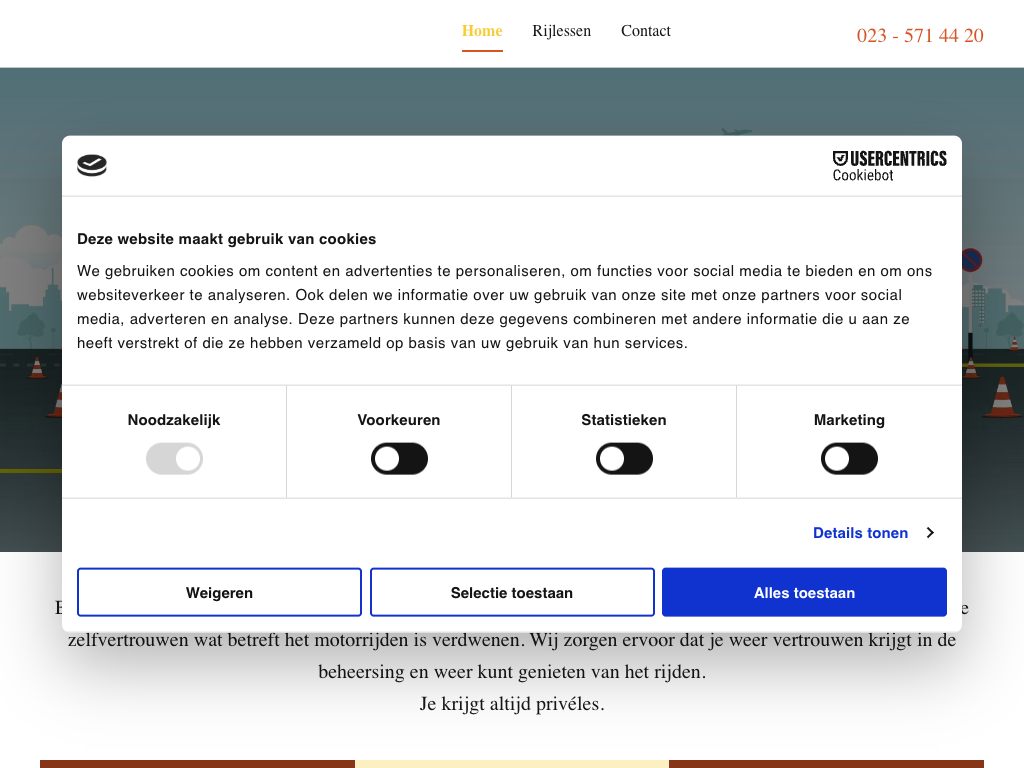Click the Cookiebot logo icon in dialog header
This screenshot has width=1024, height=768.
tap(92, 166)
